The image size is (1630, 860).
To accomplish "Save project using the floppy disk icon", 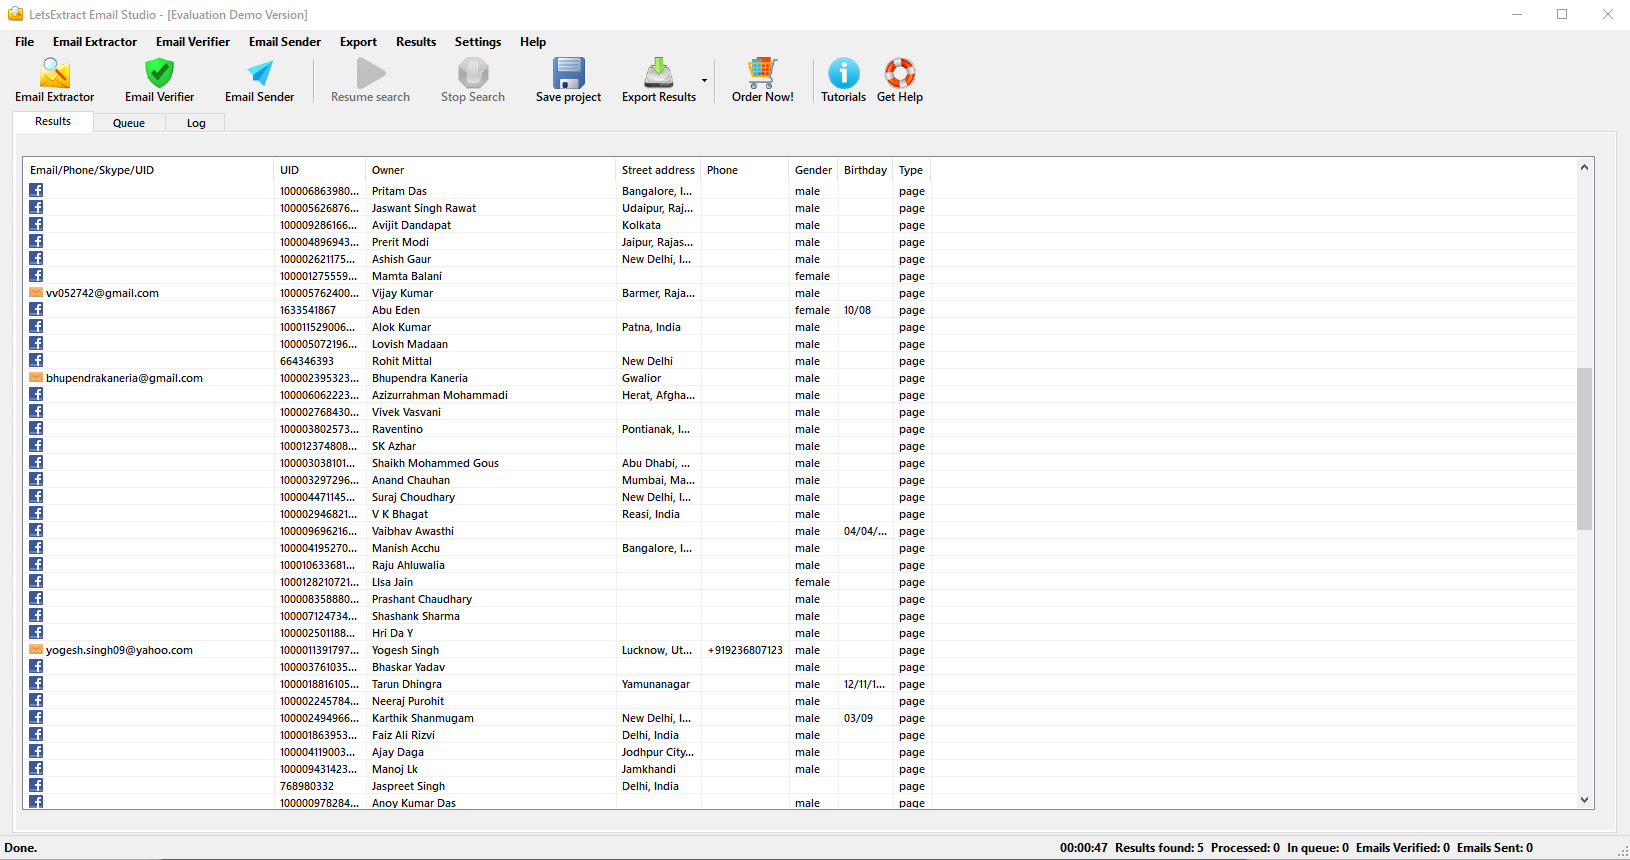I will point(569,73).
